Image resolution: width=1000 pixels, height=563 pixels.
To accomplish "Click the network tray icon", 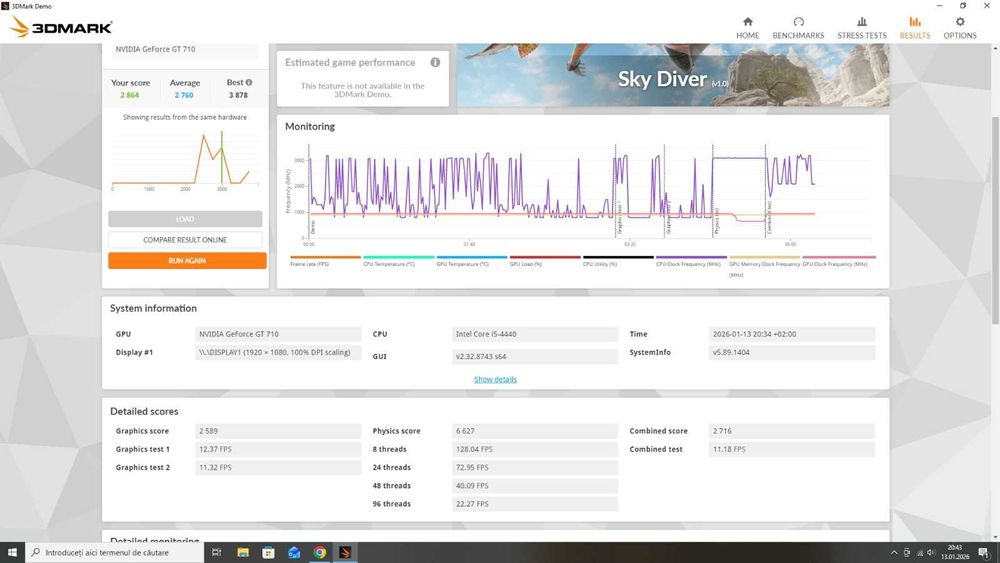I will tap(919, 553).
